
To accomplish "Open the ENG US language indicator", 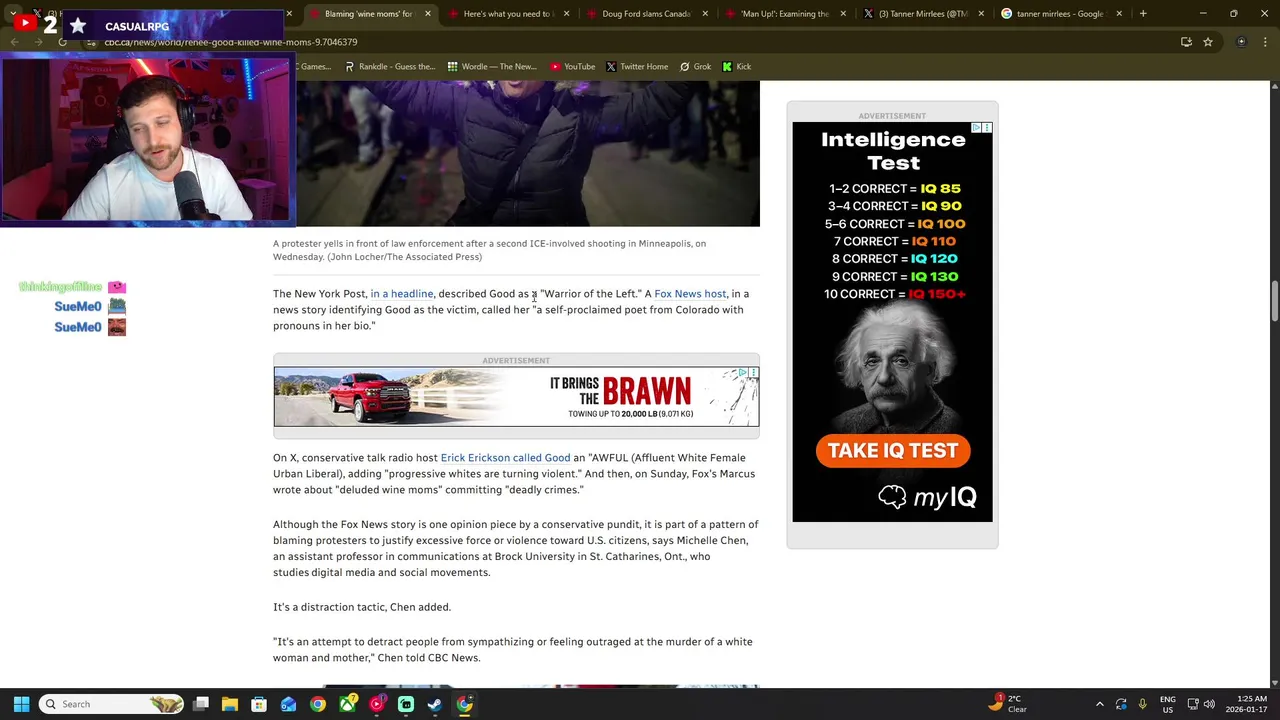I will coord(1167,704).
